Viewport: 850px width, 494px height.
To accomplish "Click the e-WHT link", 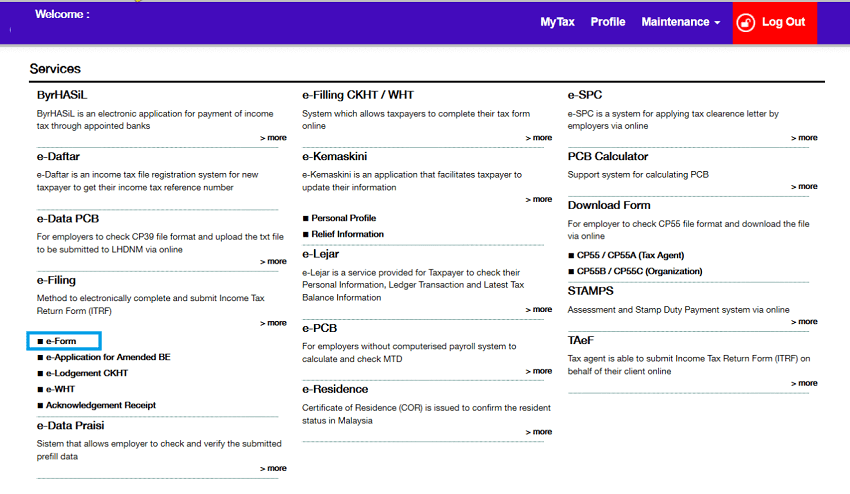I will [x=60, y=389].
